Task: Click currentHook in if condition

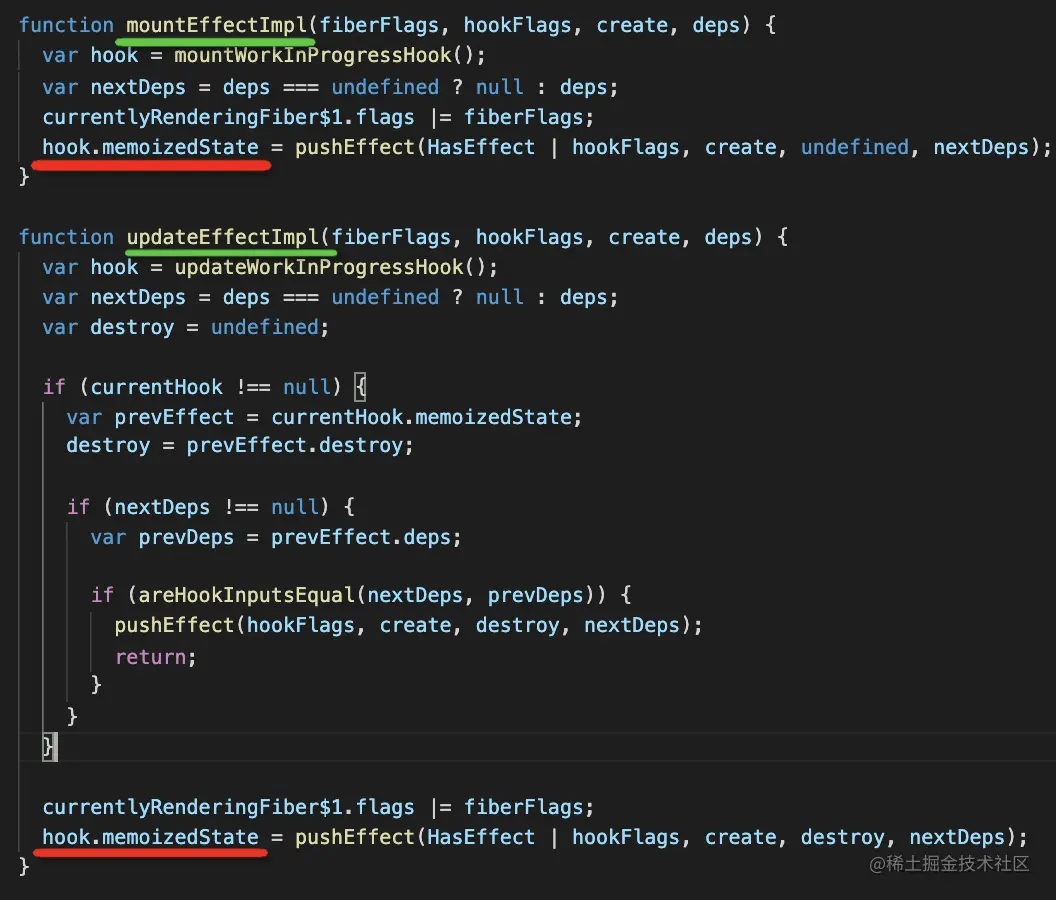Action: point(156,387)
